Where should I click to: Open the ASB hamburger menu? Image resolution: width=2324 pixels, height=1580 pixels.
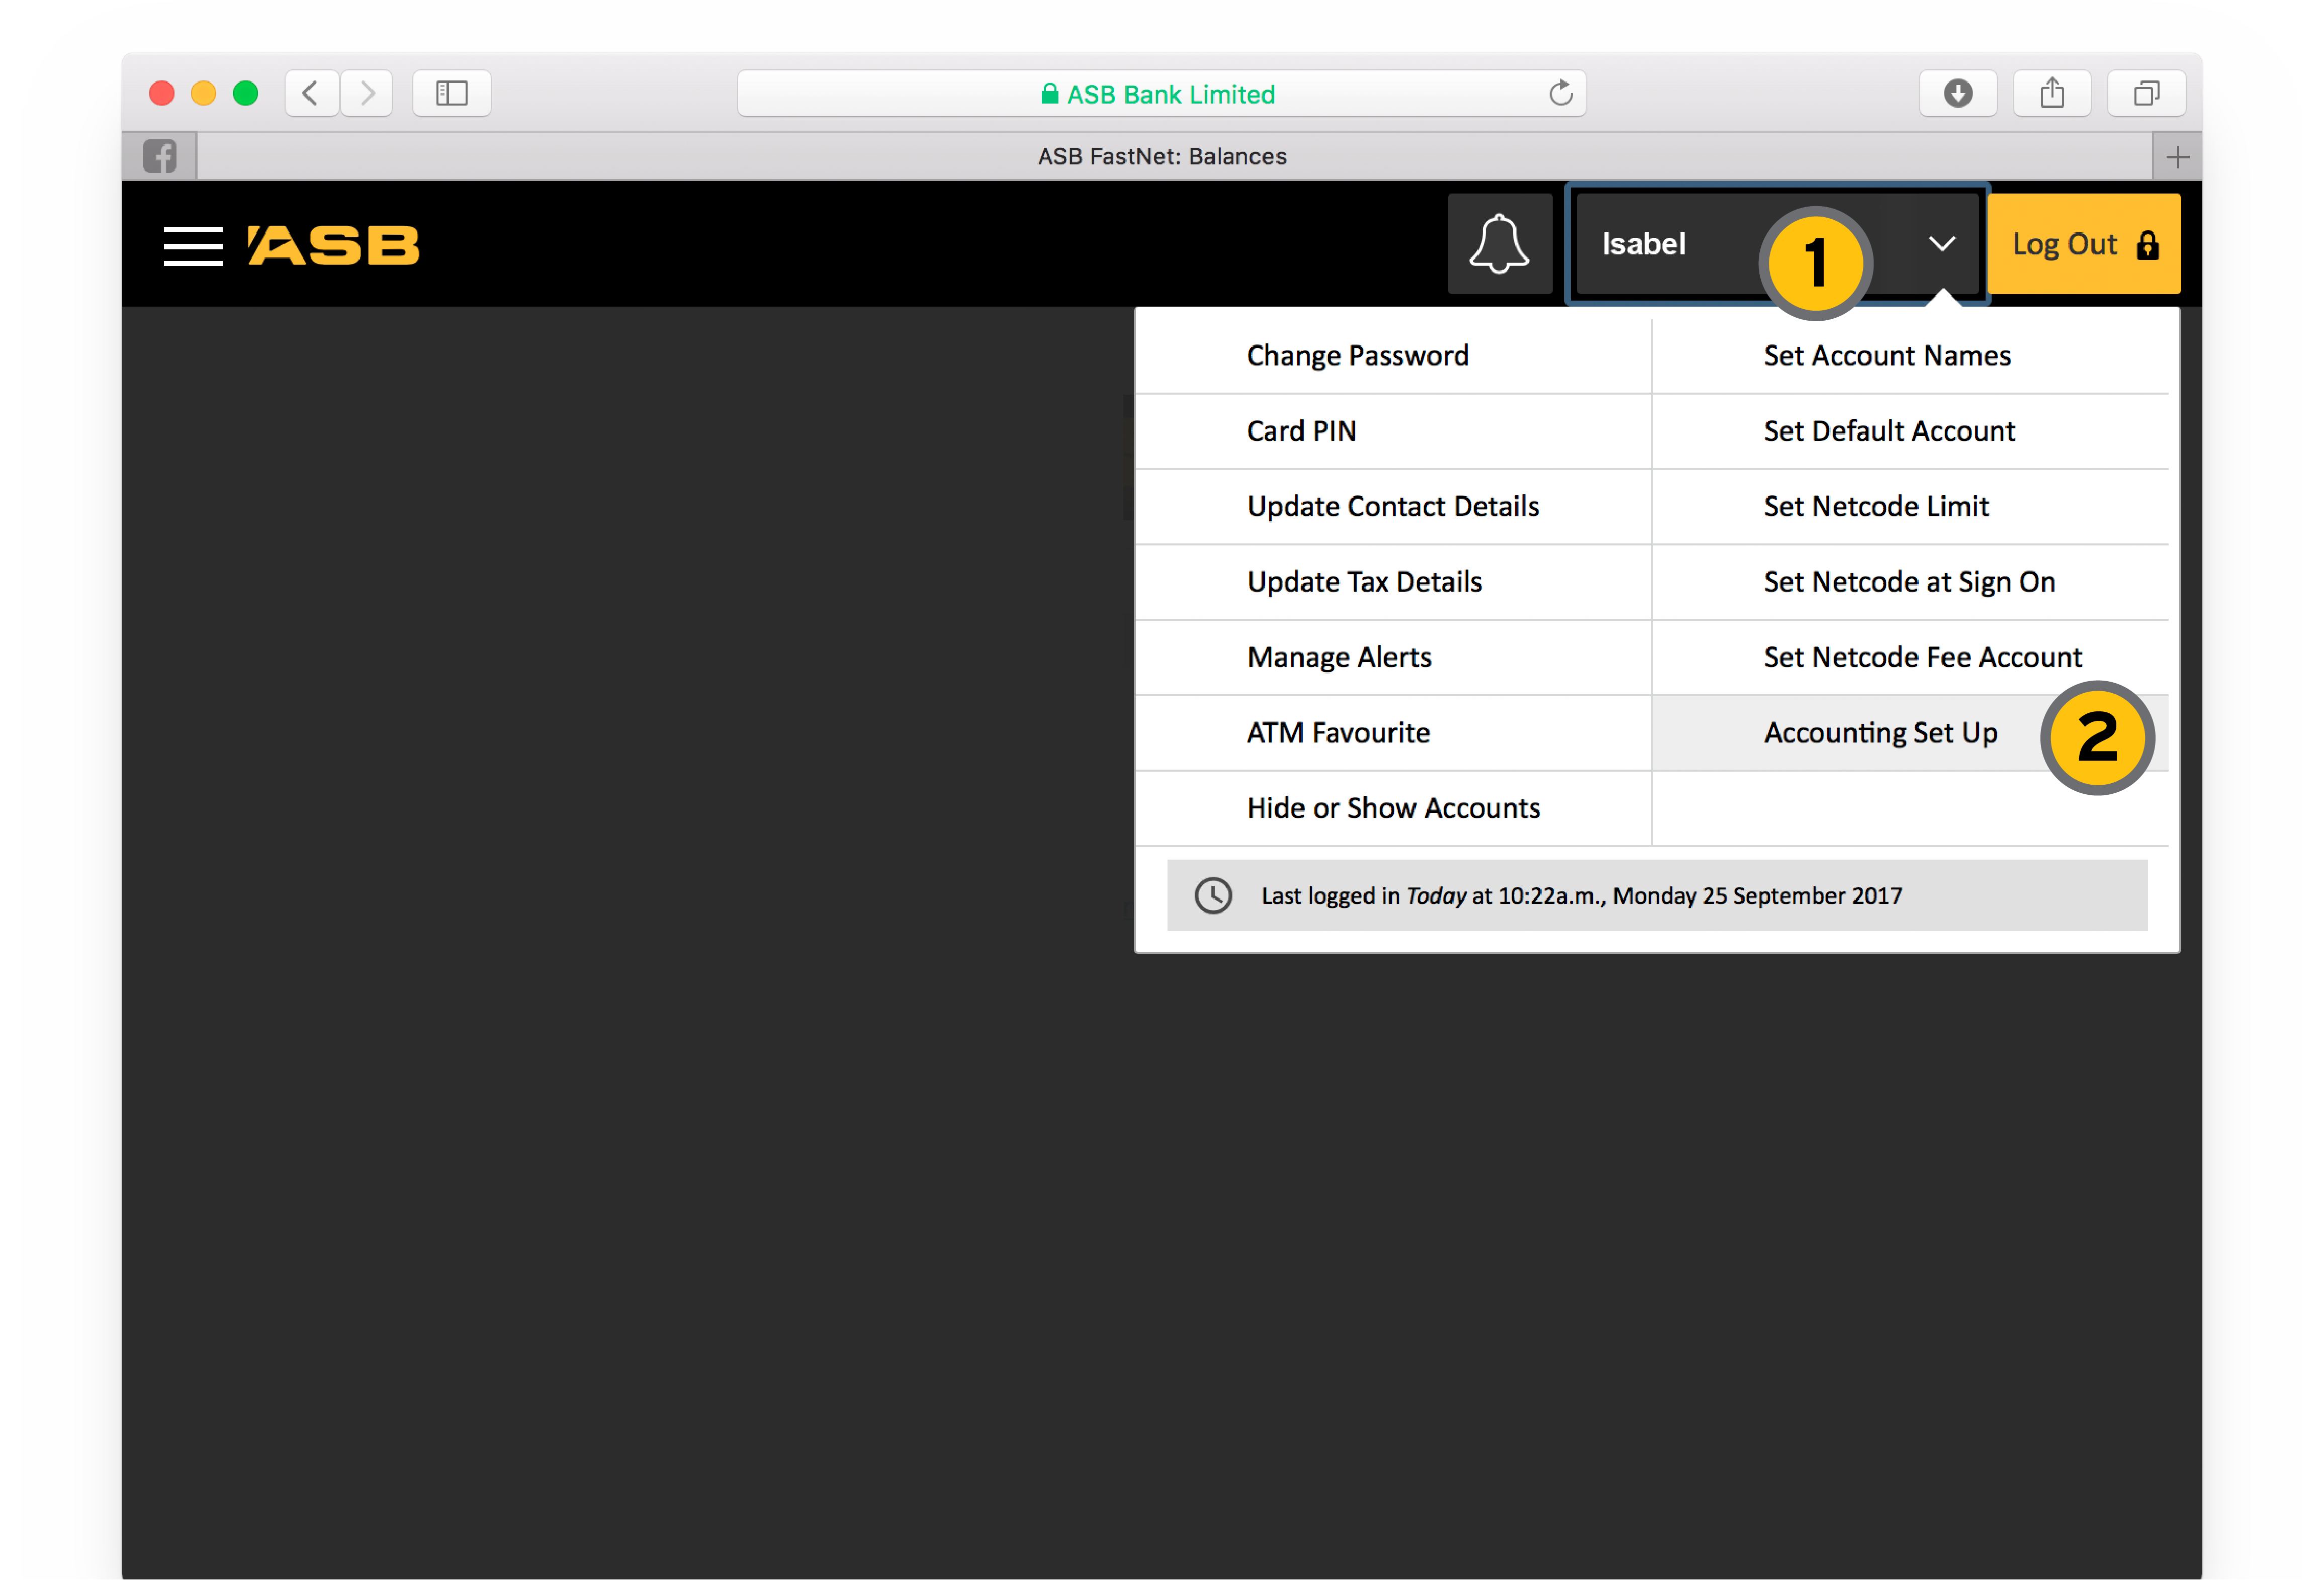[x=192, y=245]
